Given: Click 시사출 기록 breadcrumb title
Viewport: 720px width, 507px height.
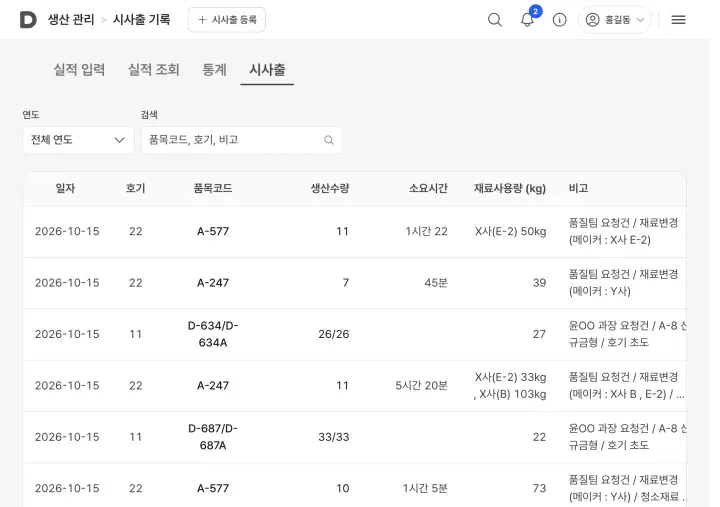Looking at the screenshot, I should click(x=141, y=20).
